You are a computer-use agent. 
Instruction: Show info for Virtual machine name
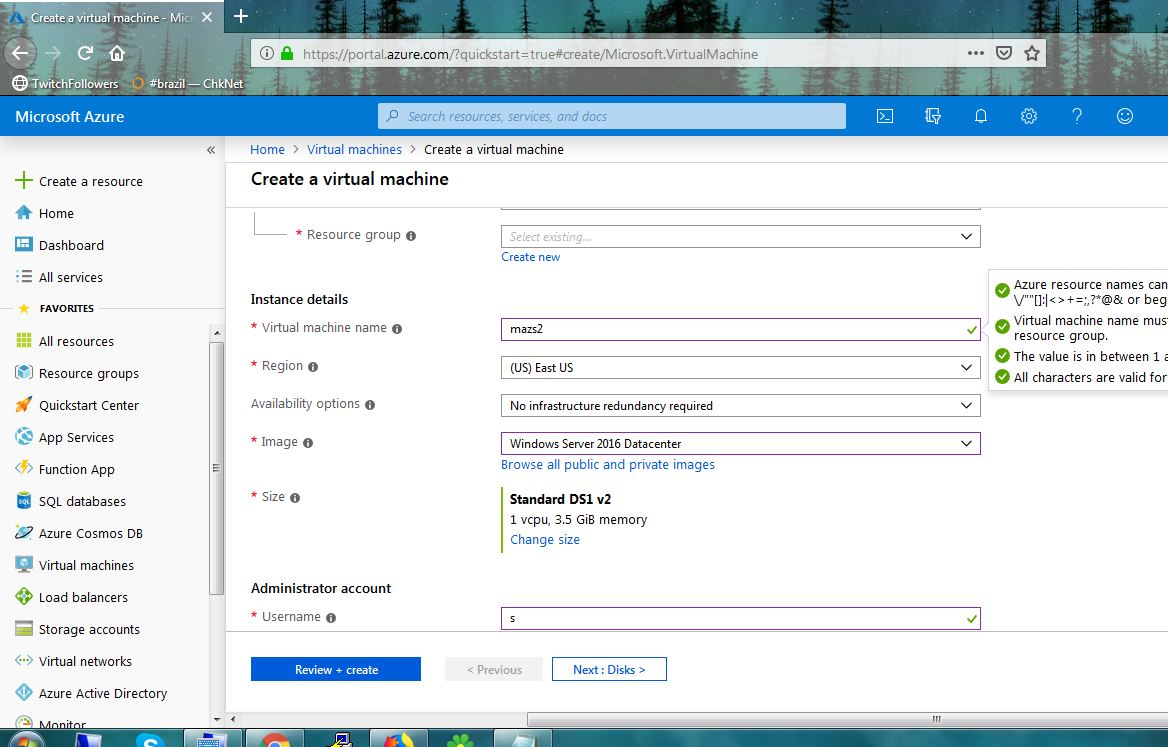pyautogui.click(x=397, y=329)
